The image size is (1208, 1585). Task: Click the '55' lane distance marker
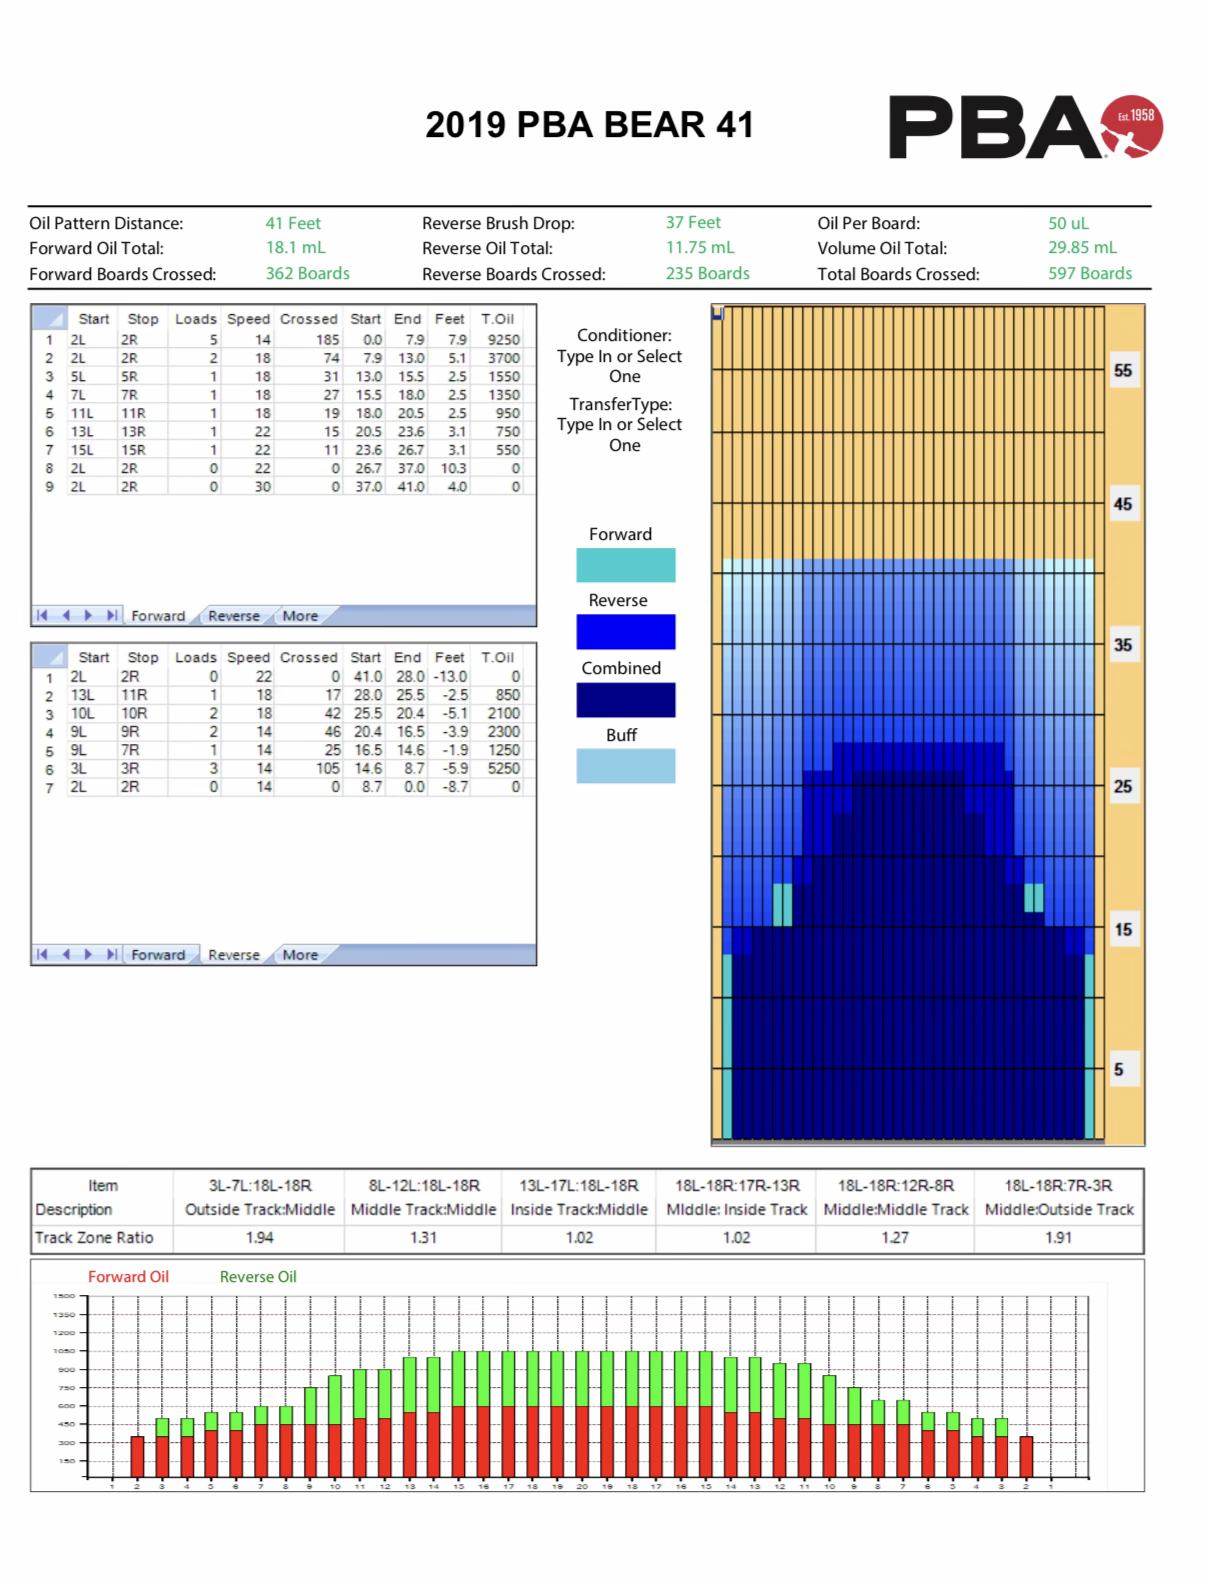(x=1123, y=371)
